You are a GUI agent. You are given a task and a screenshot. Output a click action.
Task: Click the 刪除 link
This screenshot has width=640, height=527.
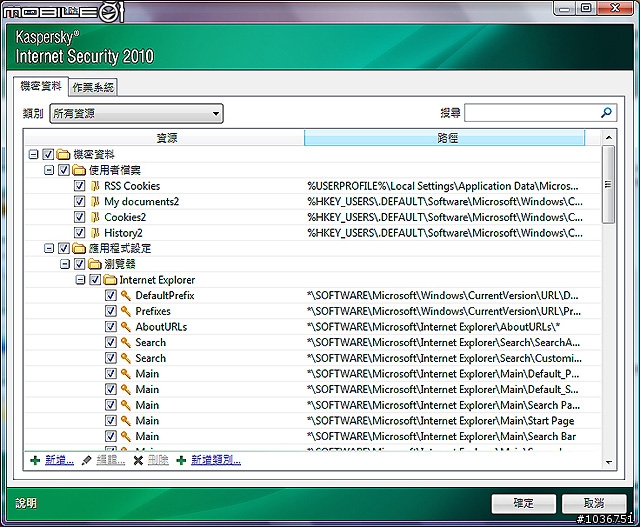click(x=158, y=460)
